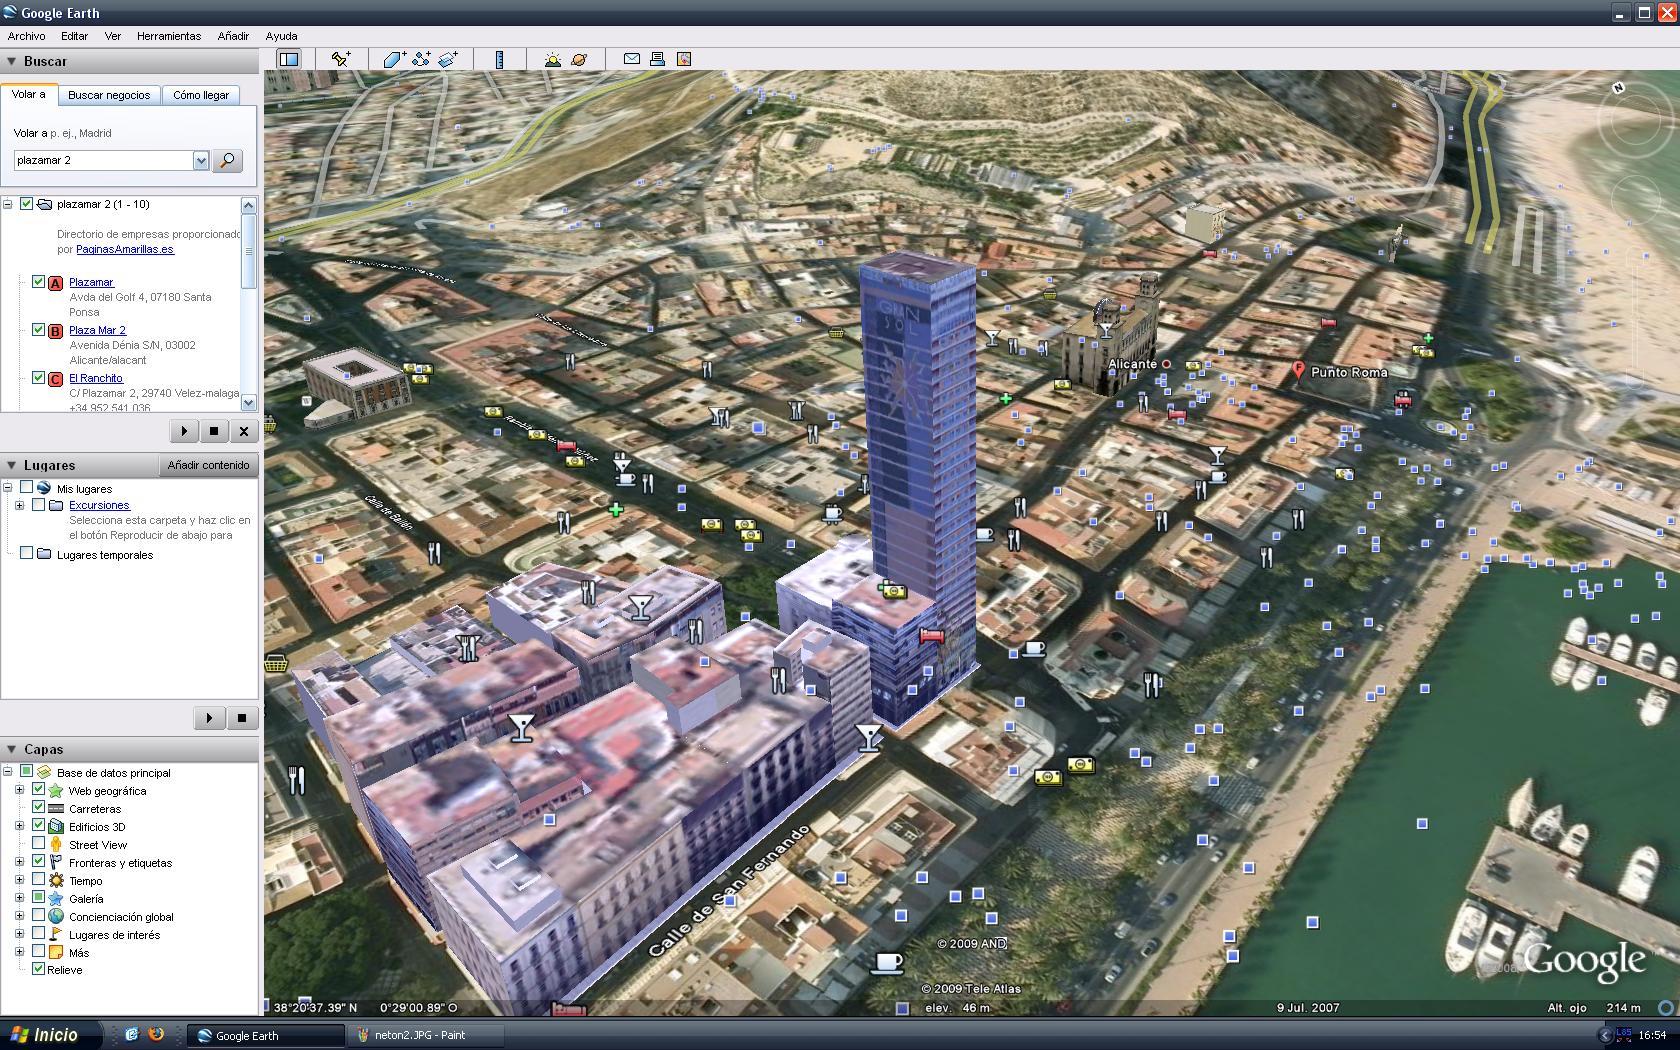Click the email envelope toolbar icon

632,59
